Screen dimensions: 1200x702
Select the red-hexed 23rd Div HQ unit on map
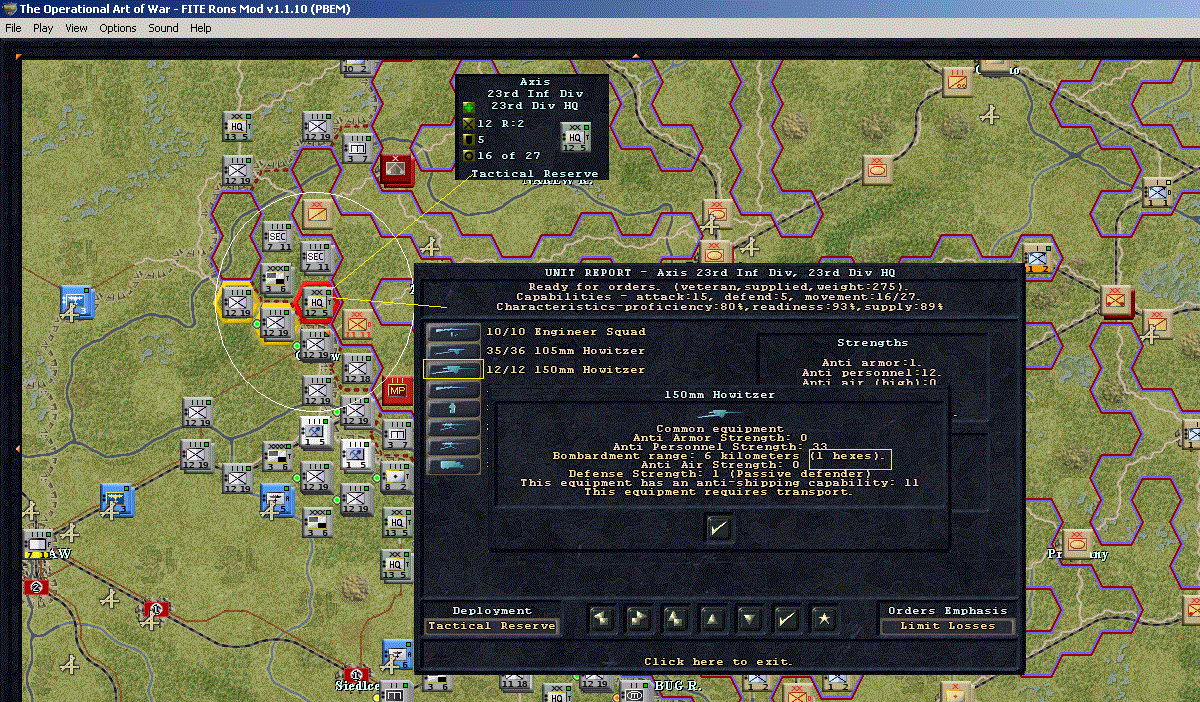[x=316, y=302]
